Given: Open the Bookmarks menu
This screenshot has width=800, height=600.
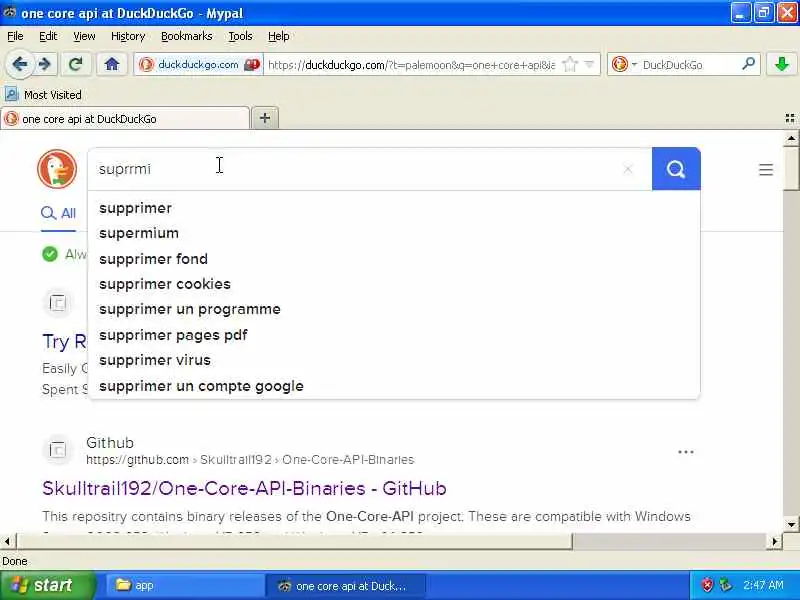Looking at the screenshot, I should click(x=186, y=36).
